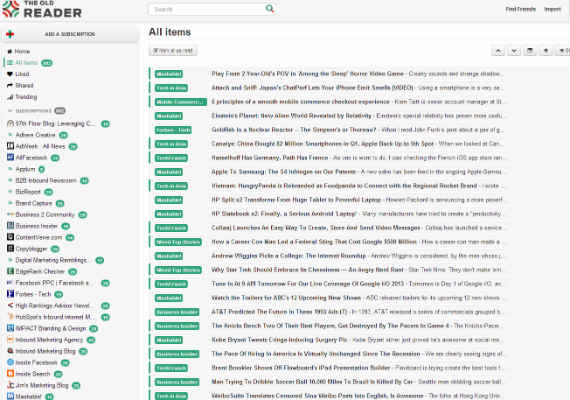Open Kobe Bryant Tweets Surgery Pic article

280,340
